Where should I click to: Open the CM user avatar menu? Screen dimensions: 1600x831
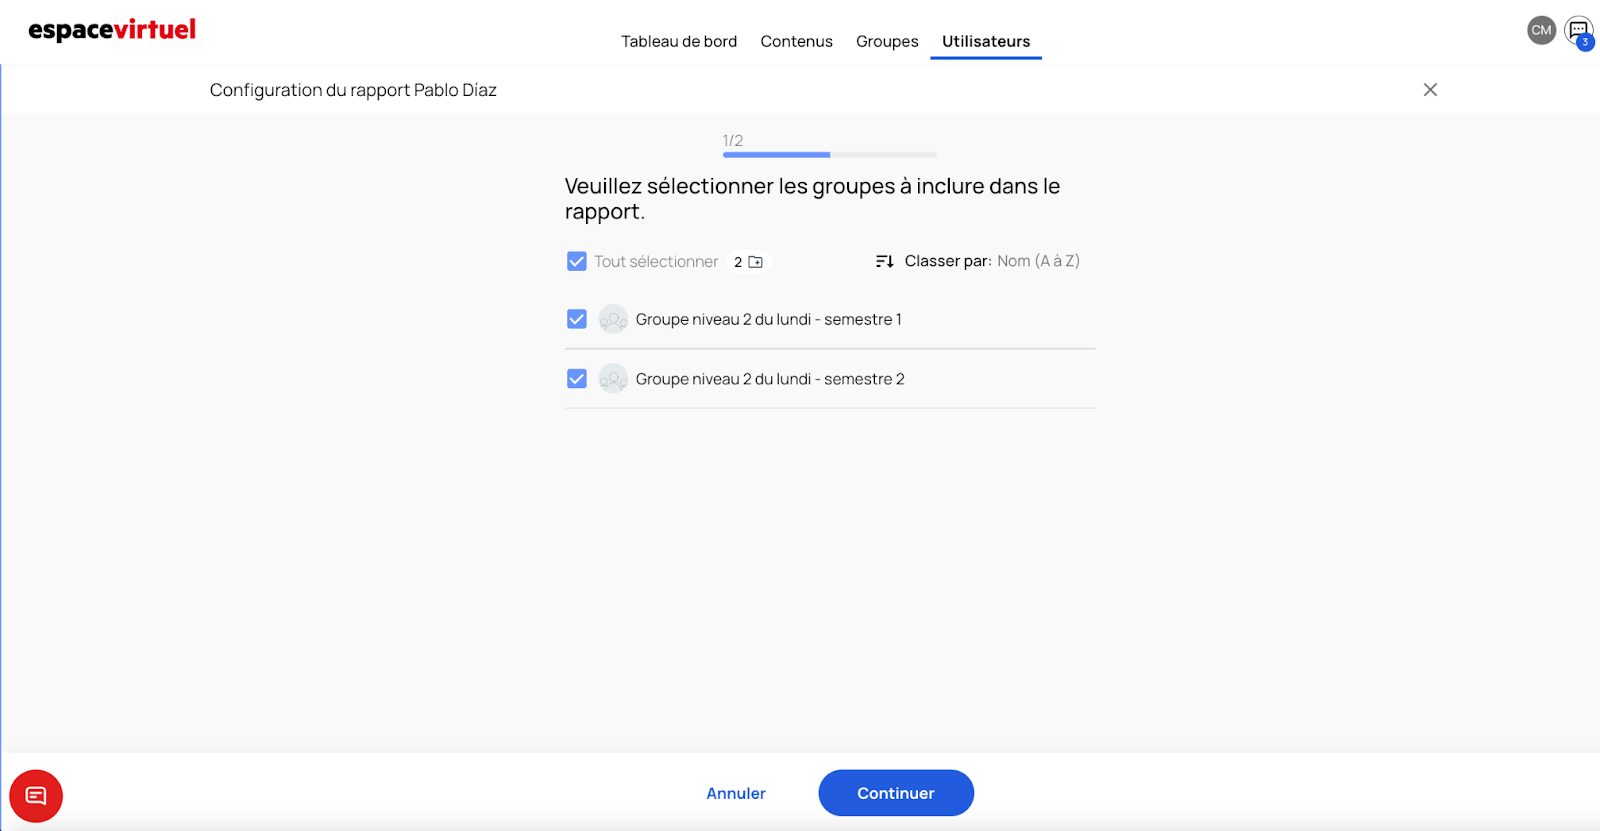(1541, 30)
